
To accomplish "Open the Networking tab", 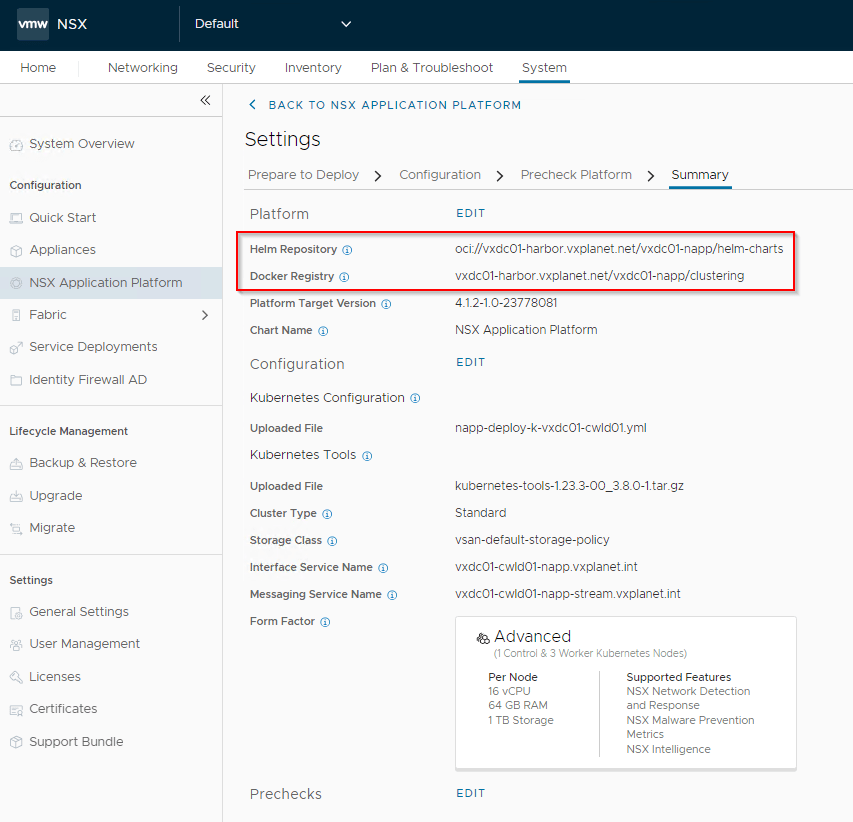I will tap(143, 67).
